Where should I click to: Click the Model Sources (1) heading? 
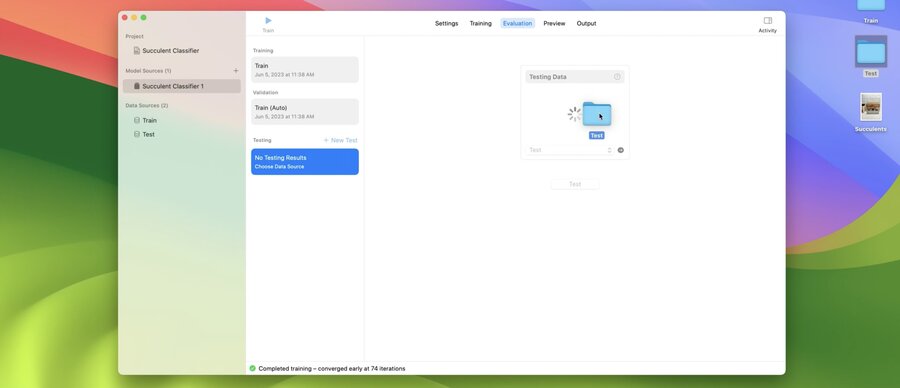click(148, 71)
